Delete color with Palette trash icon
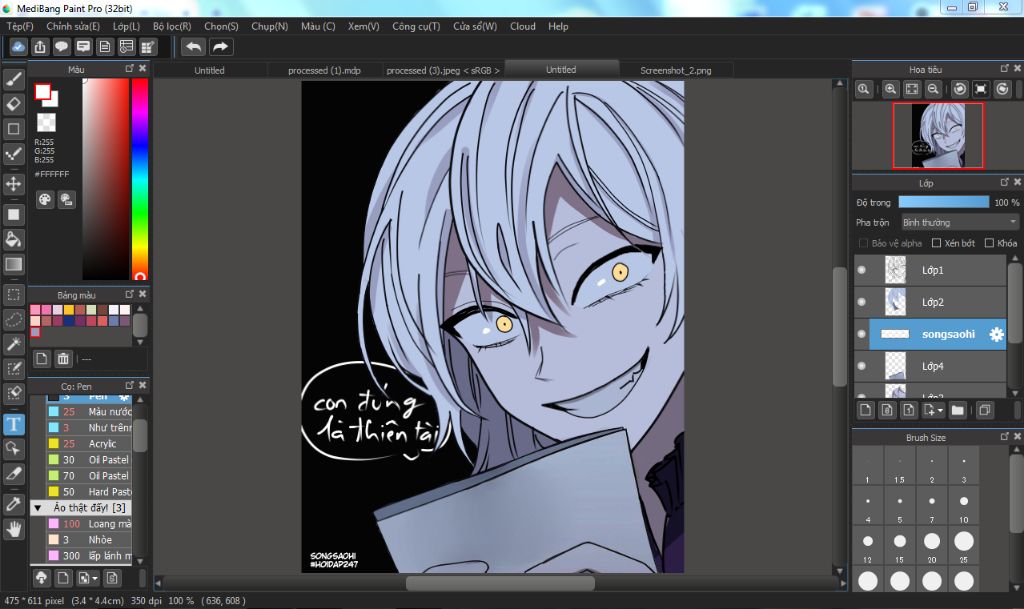This screenshot has width=1024, height=609. pyautogui.click(x=63, y=358)
